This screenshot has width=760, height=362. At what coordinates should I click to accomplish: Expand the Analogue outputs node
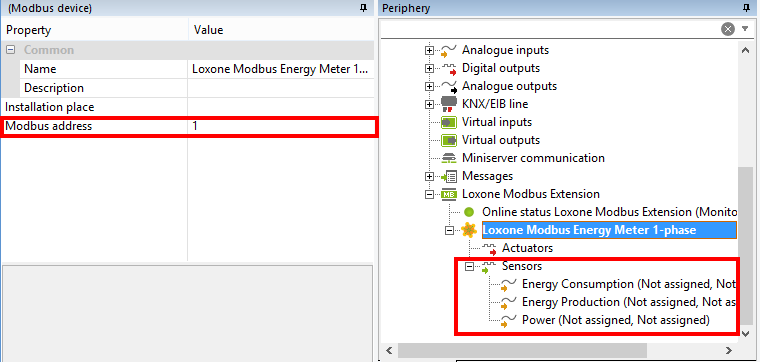coord(428,86)
